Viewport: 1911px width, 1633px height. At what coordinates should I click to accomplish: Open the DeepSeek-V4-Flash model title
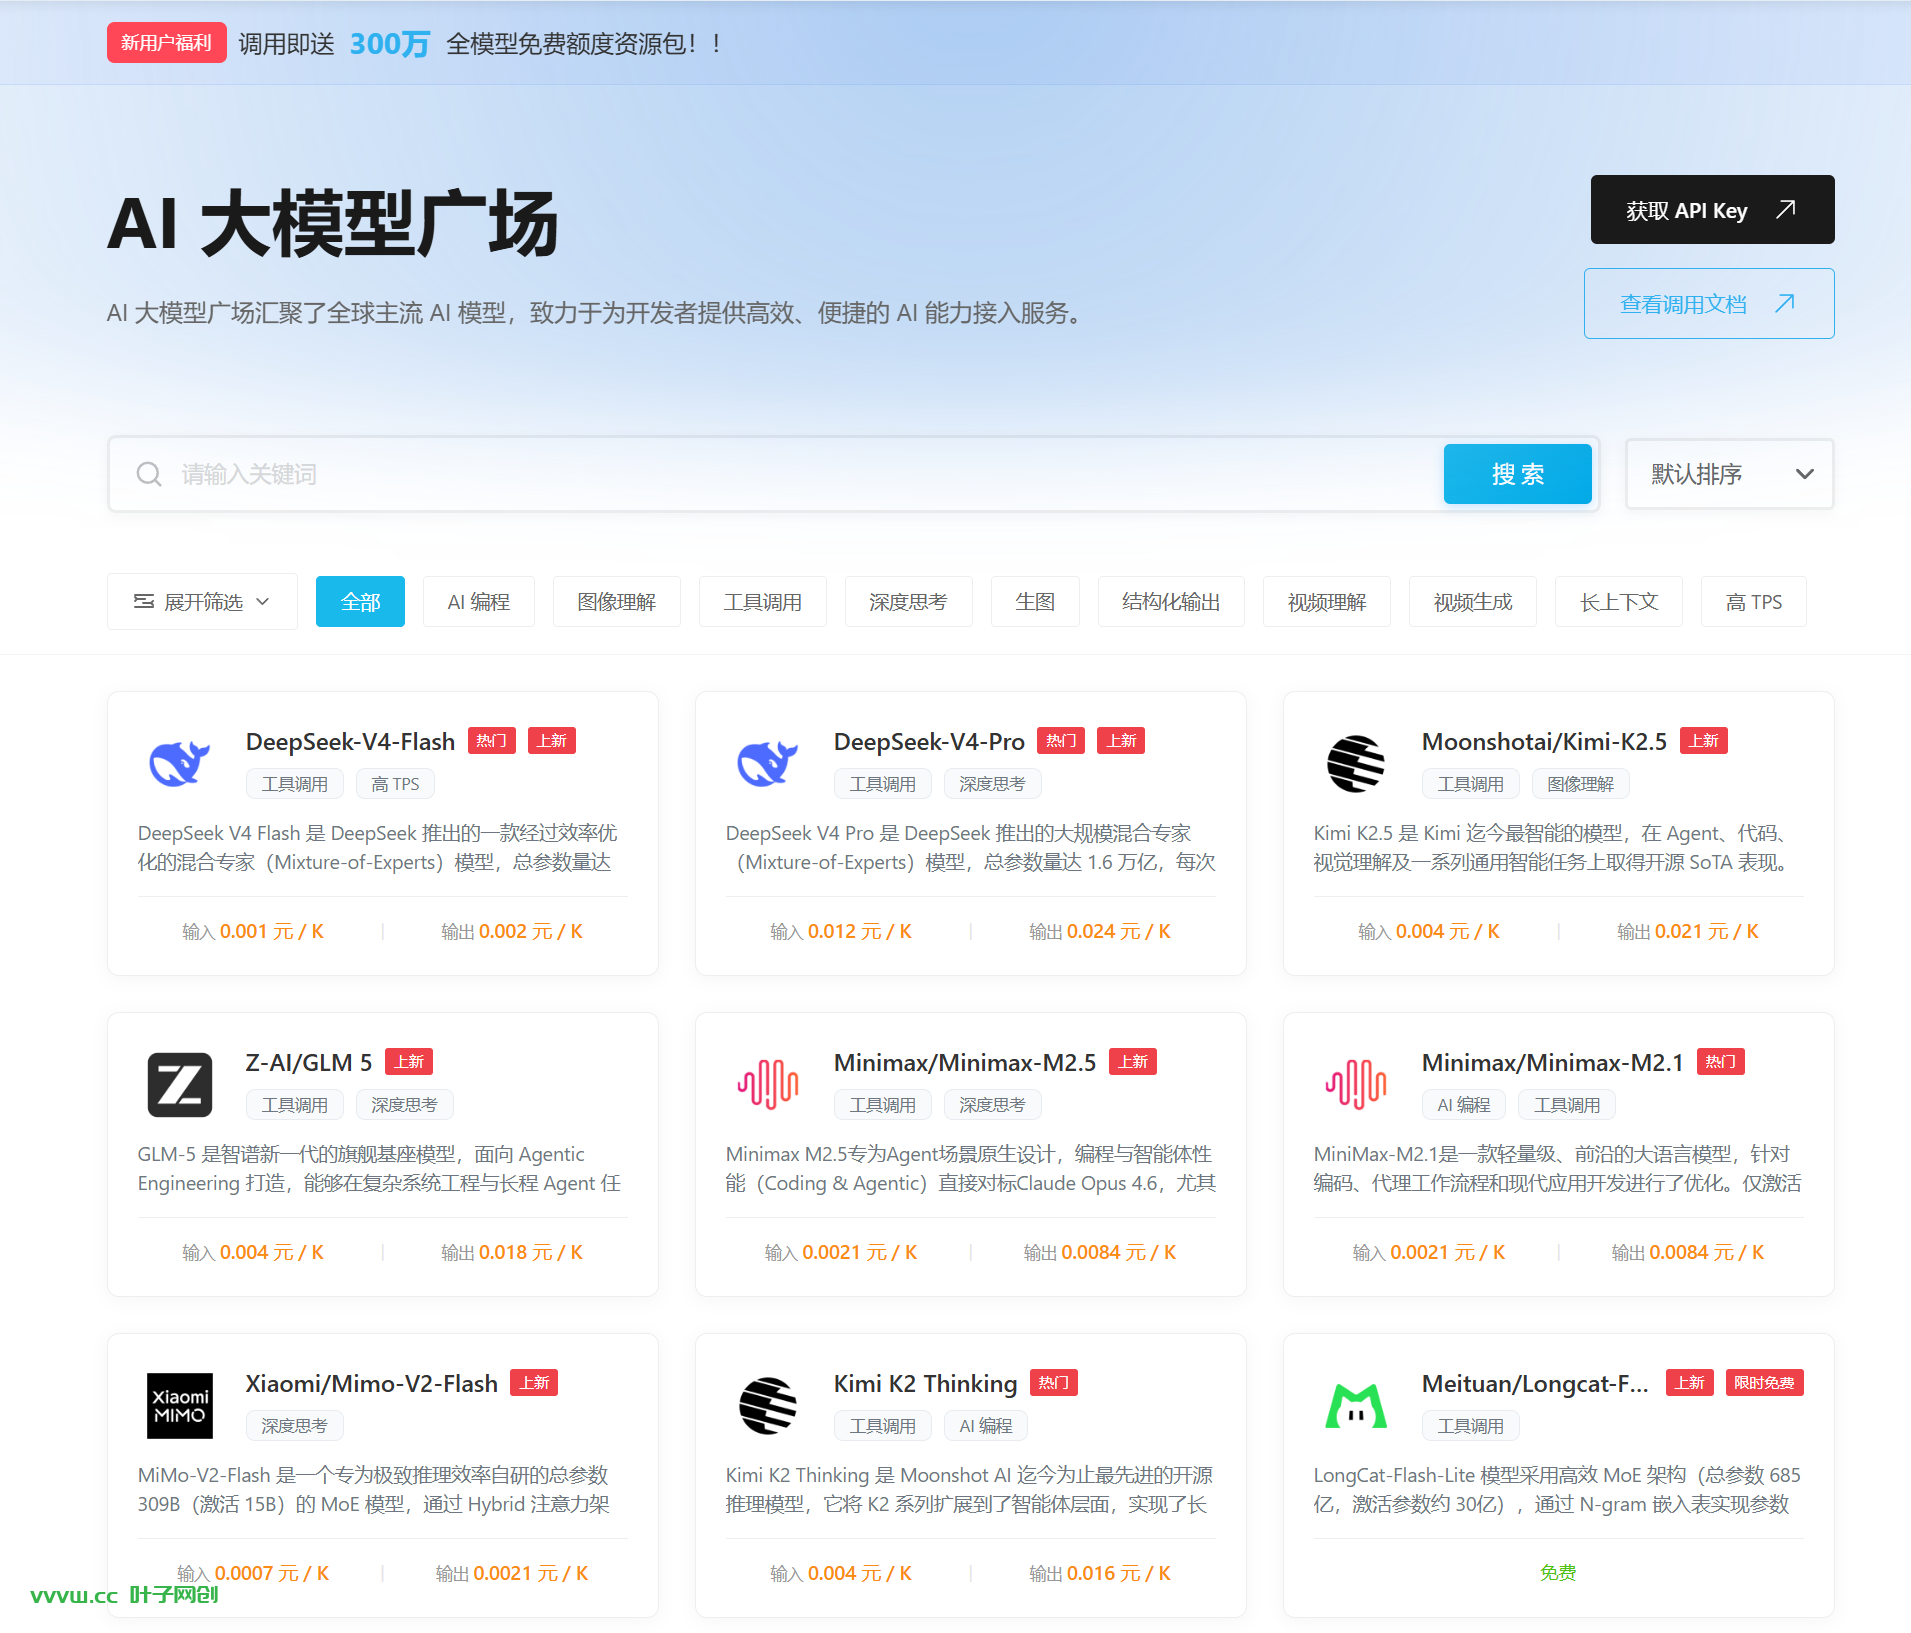pos(350,742)
